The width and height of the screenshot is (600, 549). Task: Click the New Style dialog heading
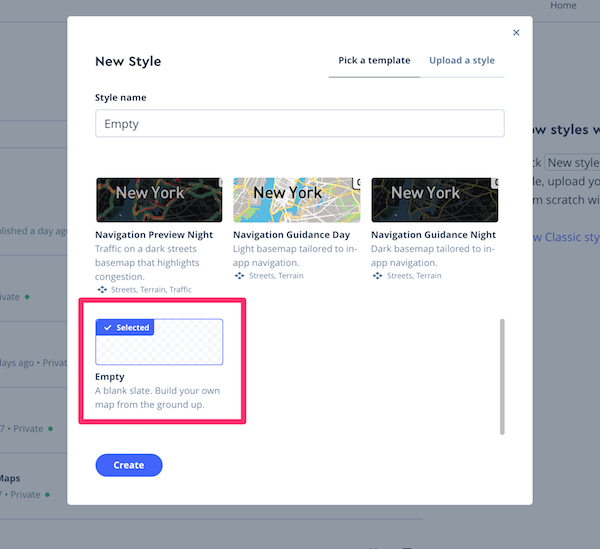click(128, 61)
